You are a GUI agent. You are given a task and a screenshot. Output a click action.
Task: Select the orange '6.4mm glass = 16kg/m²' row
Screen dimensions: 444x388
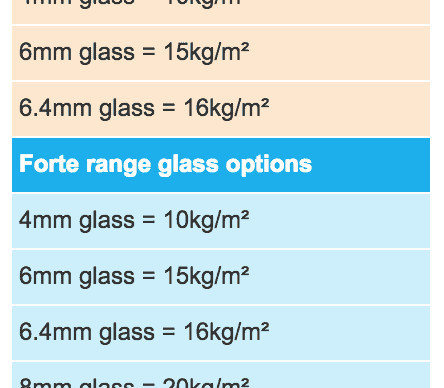coord(221,109)
